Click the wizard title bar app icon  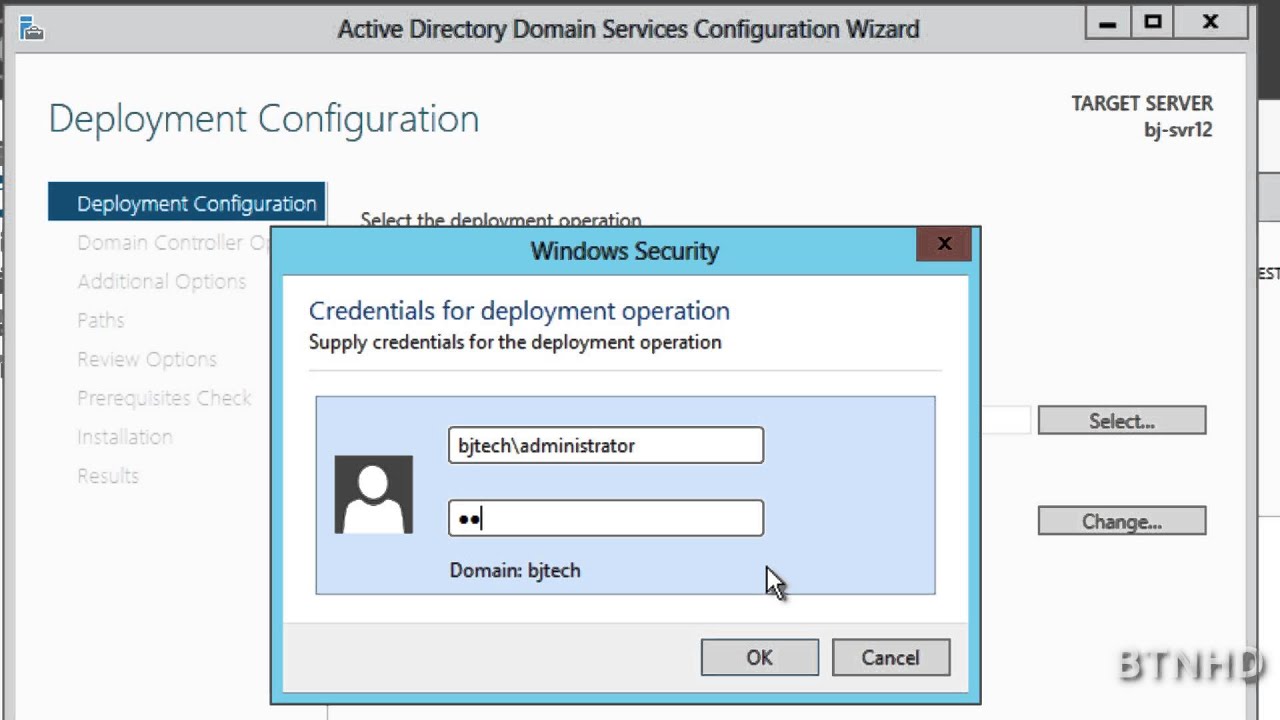[x=31, y=27]
